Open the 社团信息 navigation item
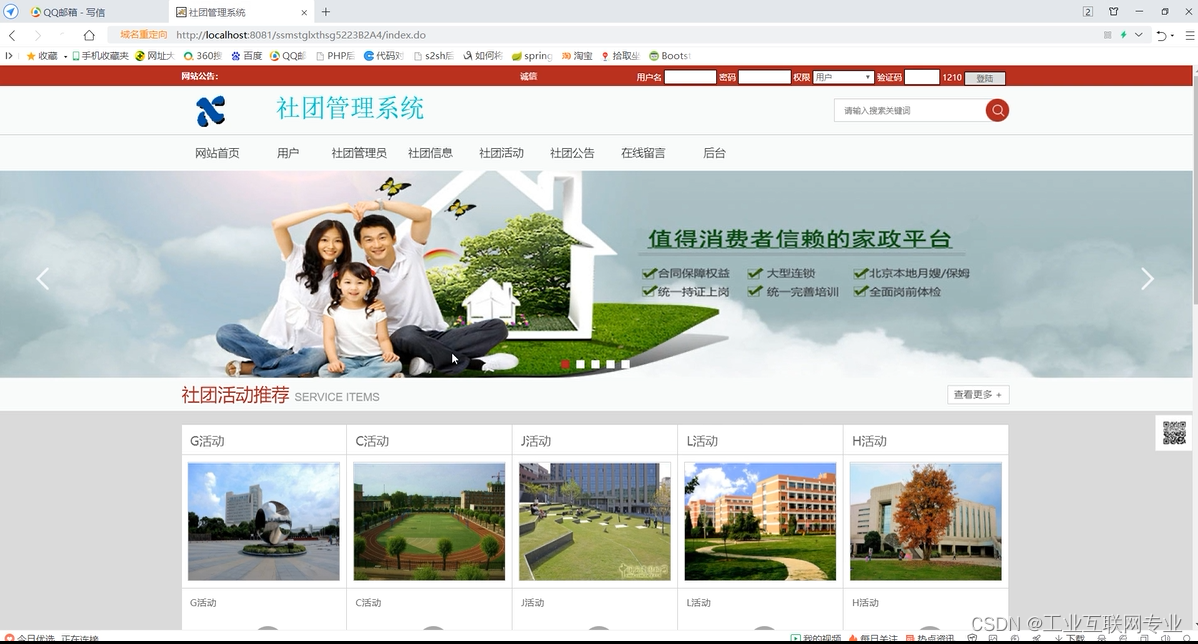Viewport: 1198px width, 644px height. click(430, 153)
